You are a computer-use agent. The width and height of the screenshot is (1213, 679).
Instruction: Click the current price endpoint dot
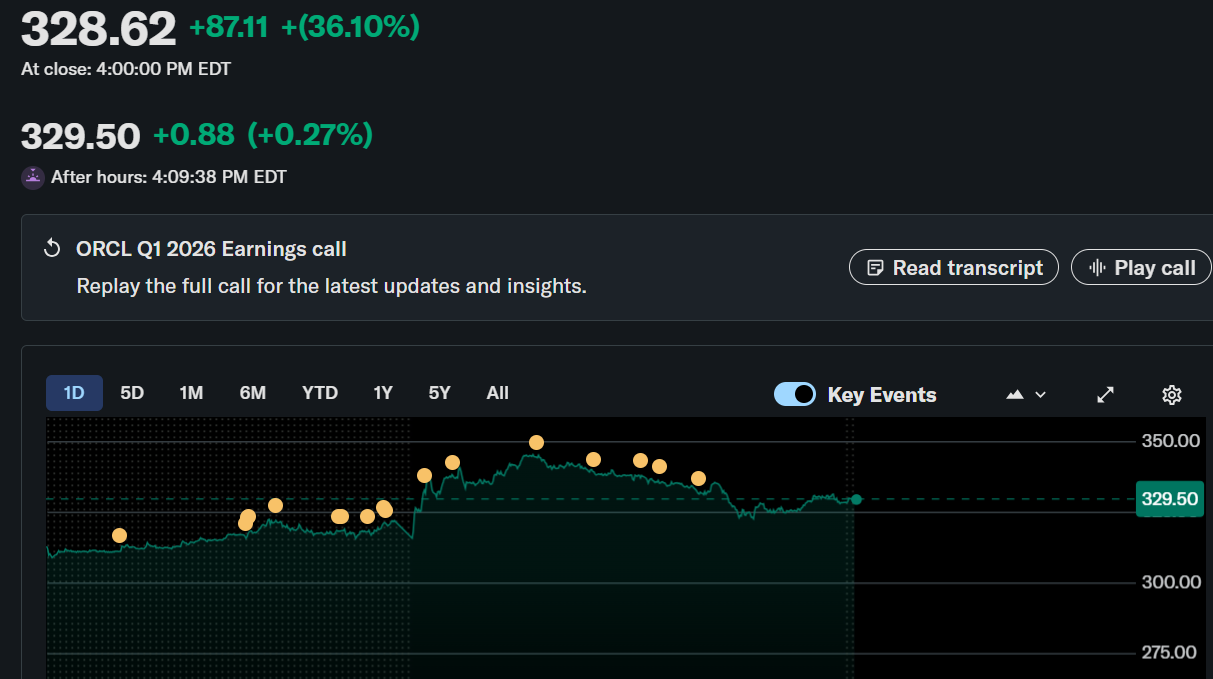(x=856, y=499)
